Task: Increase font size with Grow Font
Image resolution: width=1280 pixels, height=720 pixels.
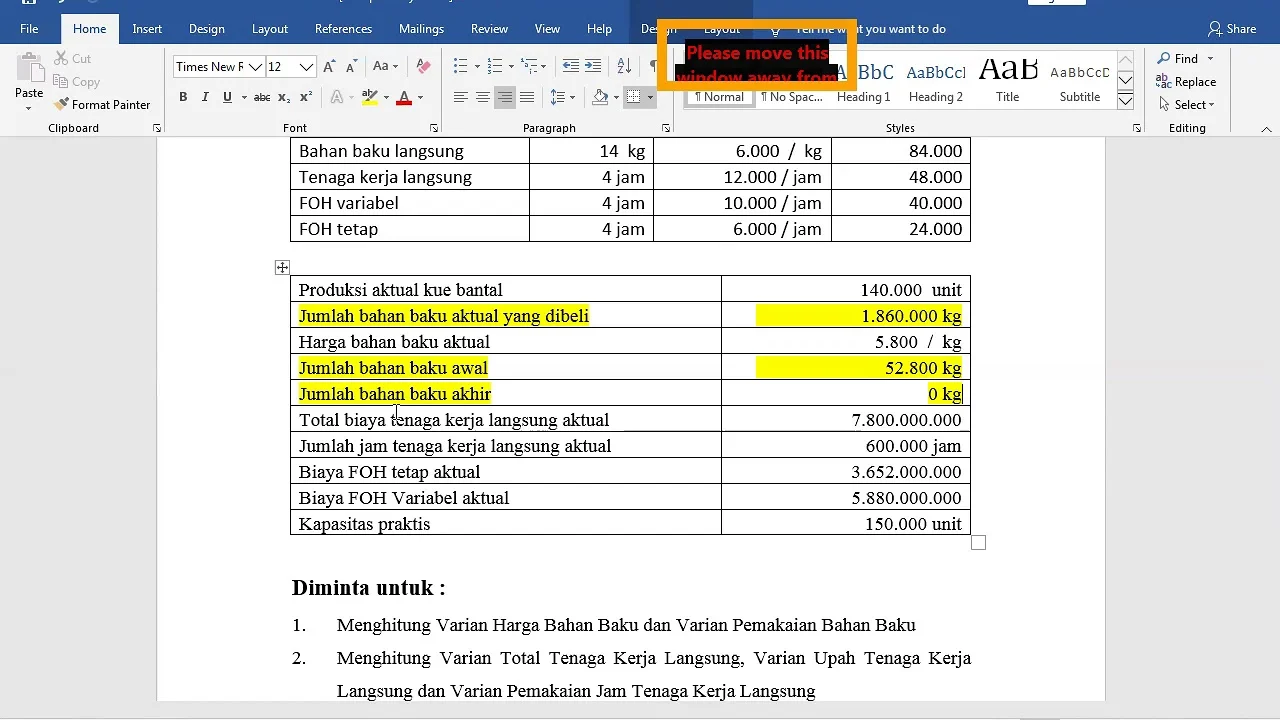Action: click(x=330, y=67)
